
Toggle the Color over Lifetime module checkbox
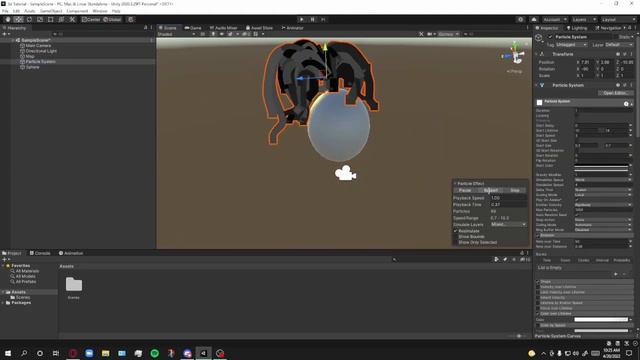538,313
